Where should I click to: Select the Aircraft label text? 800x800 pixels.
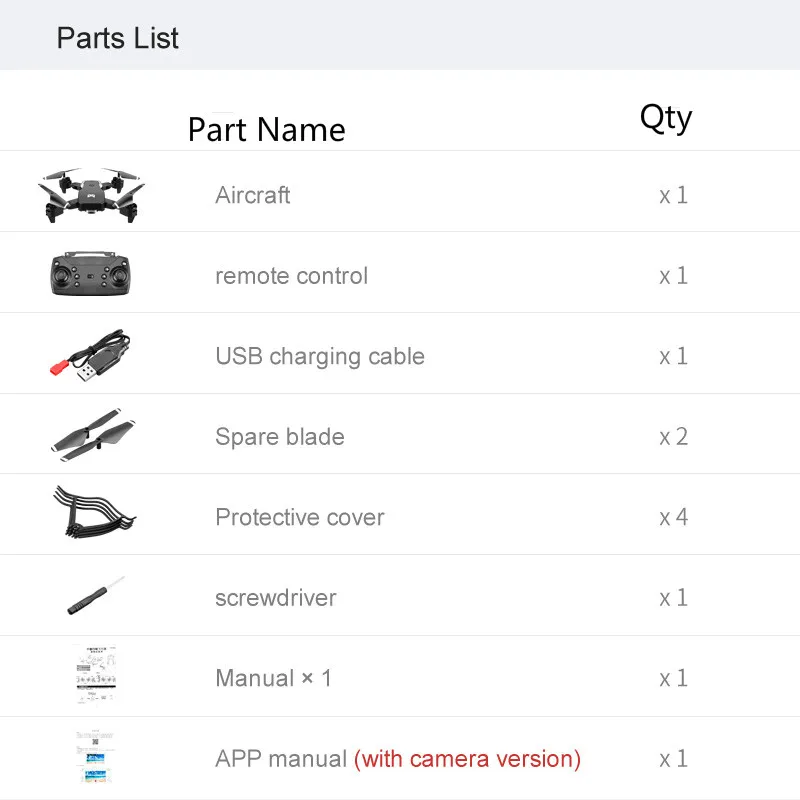coord(253,195)
